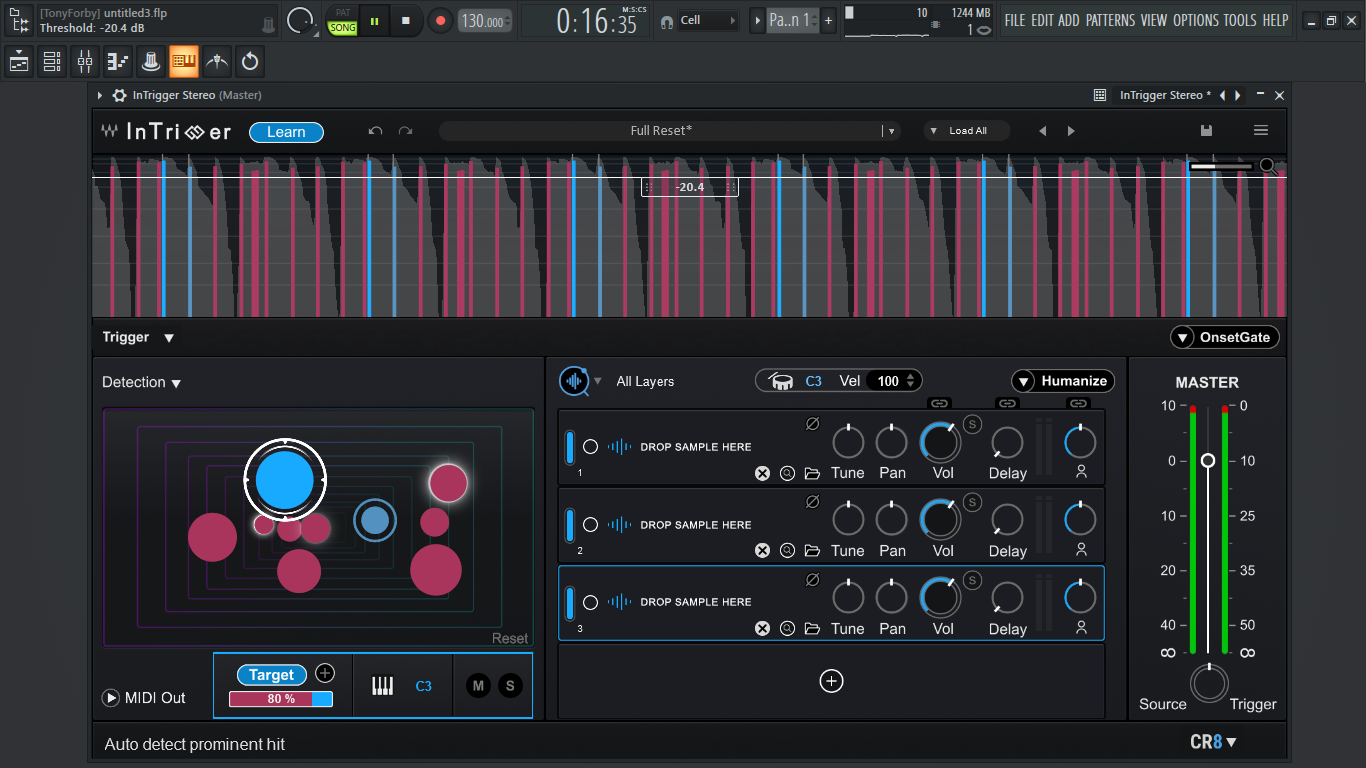Open the FILE menu
1366x768 pixels.
point(1015,20)
